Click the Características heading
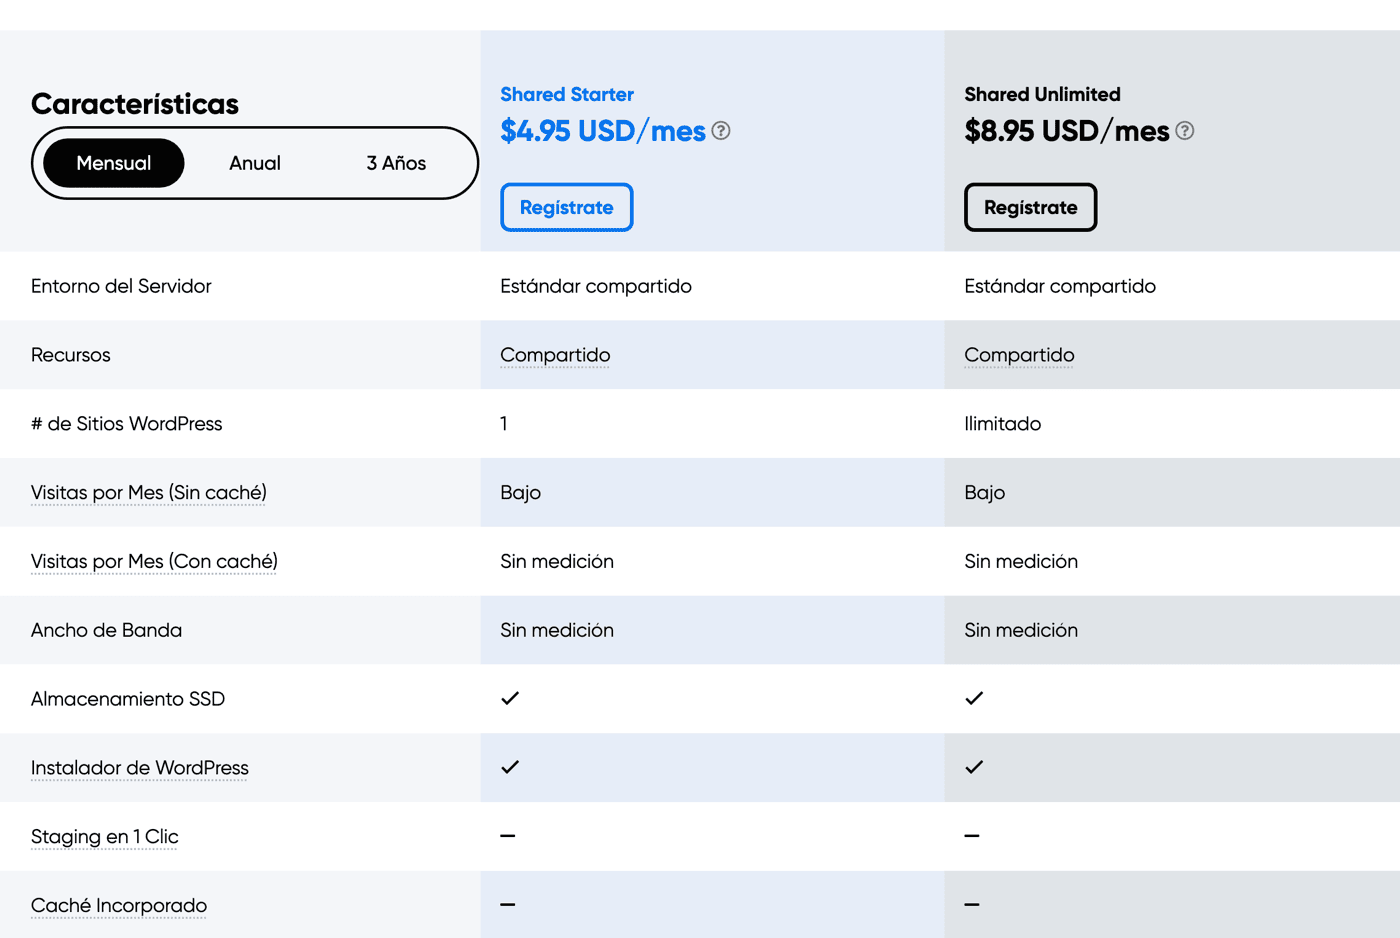 pyautogui.click(x=135, y=104)
